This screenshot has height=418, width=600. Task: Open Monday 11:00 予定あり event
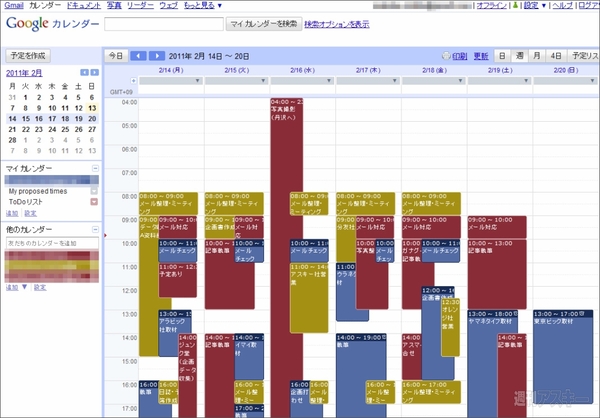(178, 280)
